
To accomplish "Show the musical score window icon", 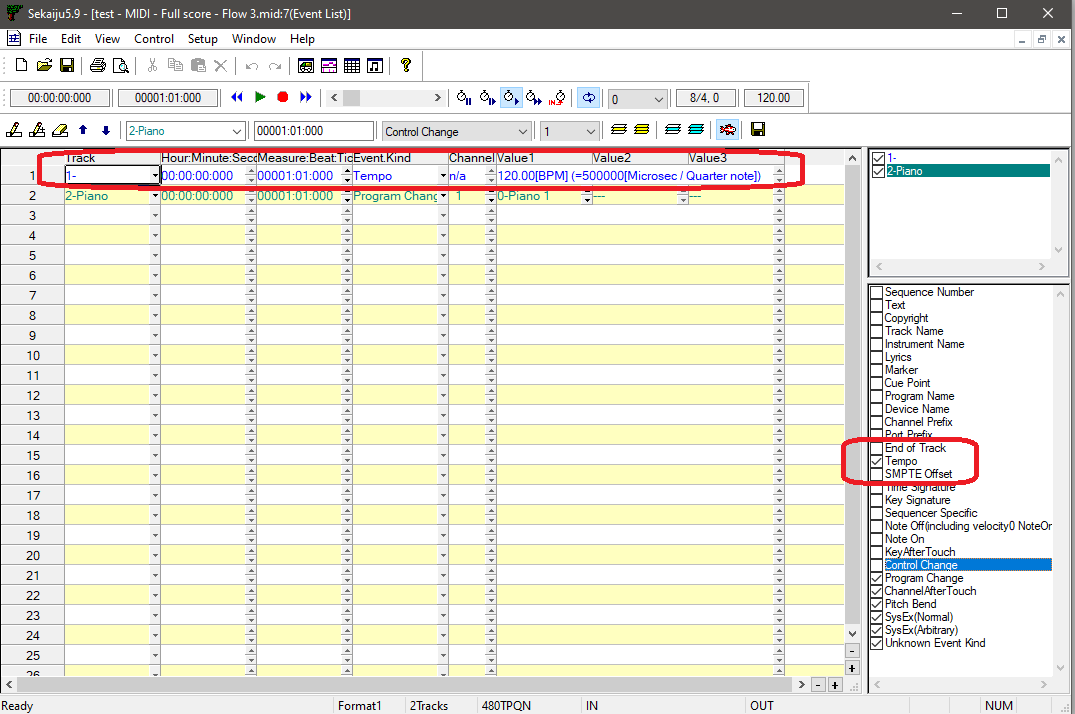I will 374,66.
